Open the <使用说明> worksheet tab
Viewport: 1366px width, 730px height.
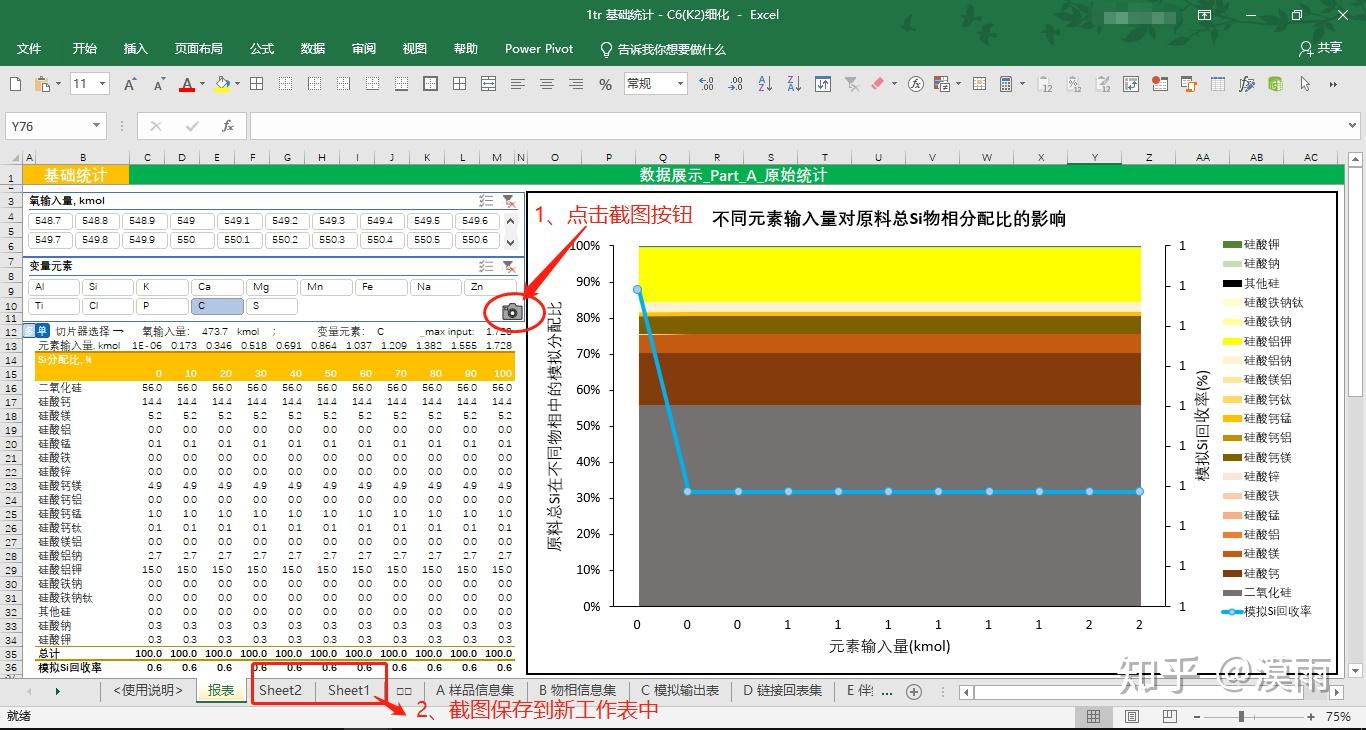tap(149, 690)
